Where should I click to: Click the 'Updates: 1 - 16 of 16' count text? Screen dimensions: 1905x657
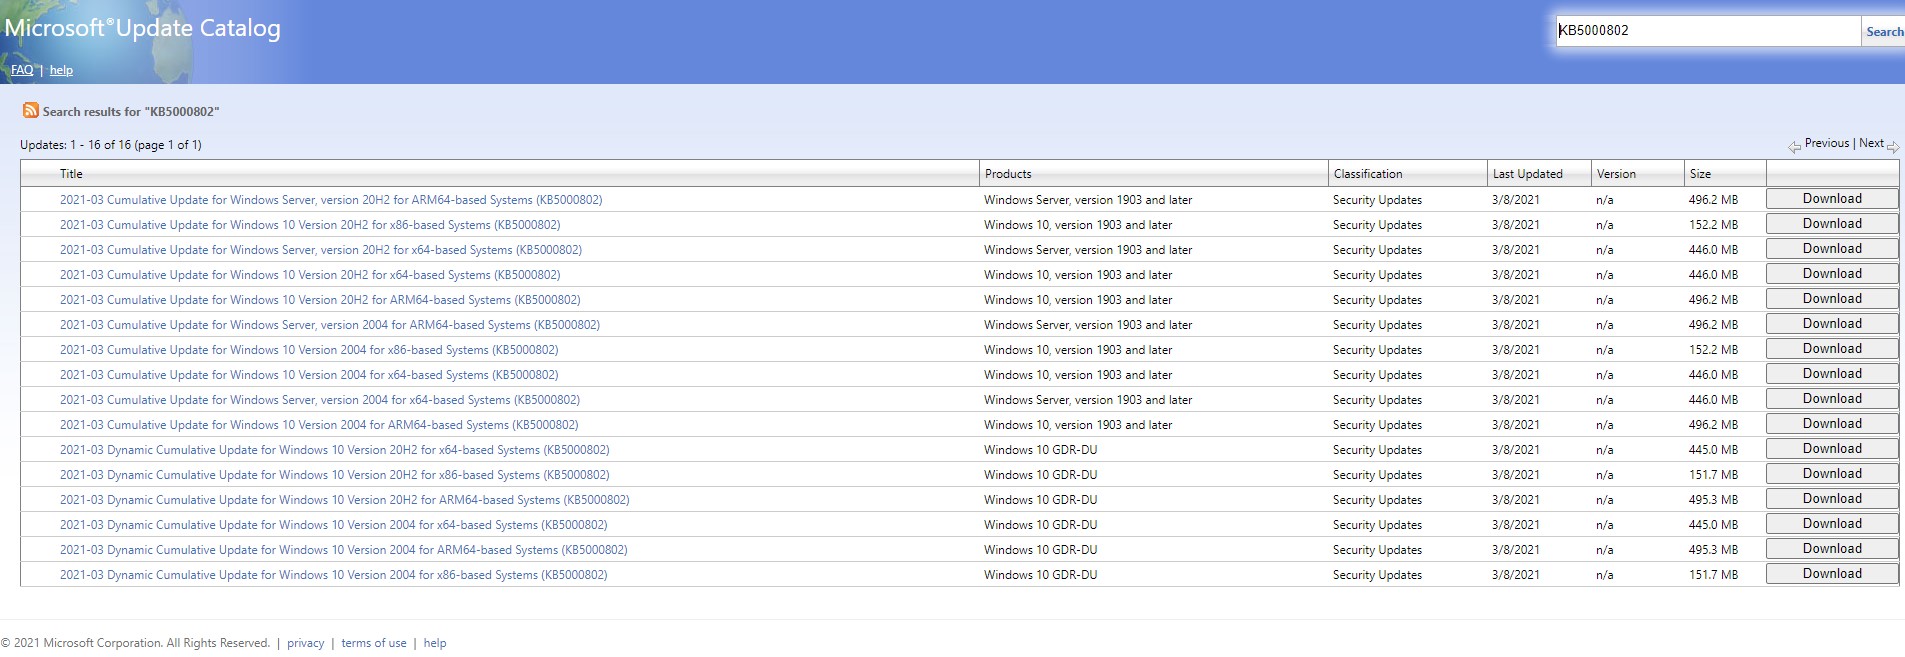(111, 145)
